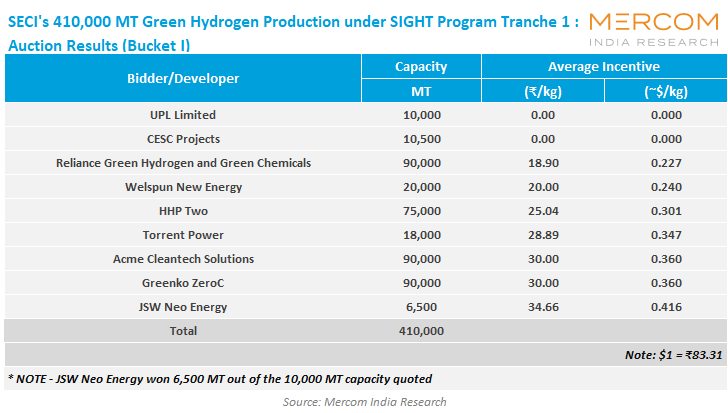Click the 10,500 capacity of CESC Projects
This screenshot has height=413, width=728.
tap(422, 139)
